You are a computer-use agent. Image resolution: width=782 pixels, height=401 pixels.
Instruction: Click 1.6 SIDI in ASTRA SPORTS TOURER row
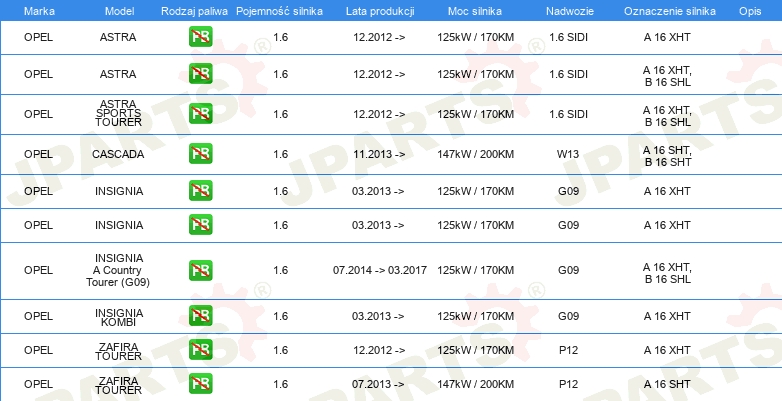coord(568,114)
